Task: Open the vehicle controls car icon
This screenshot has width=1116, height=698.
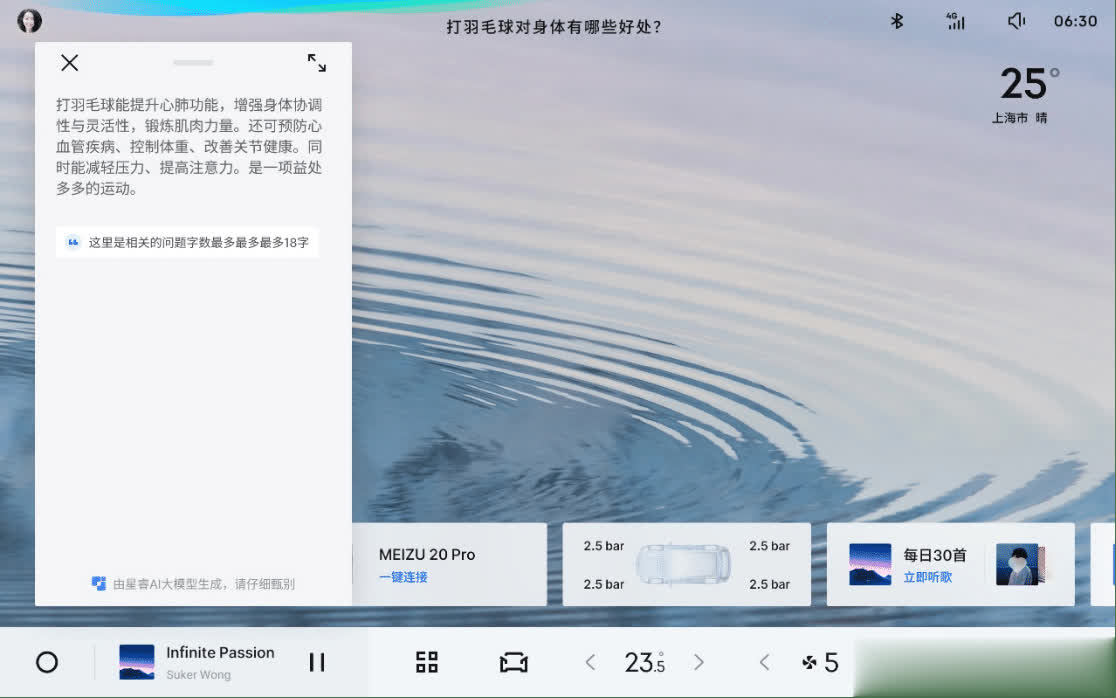Action: coord(513,662)
